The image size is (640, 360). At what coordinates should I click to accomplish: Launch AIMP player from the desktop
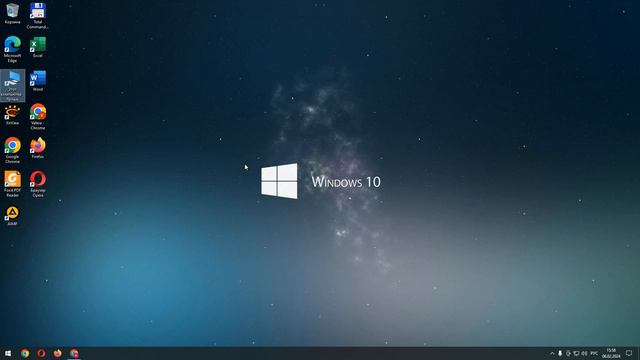coord(13,216)
